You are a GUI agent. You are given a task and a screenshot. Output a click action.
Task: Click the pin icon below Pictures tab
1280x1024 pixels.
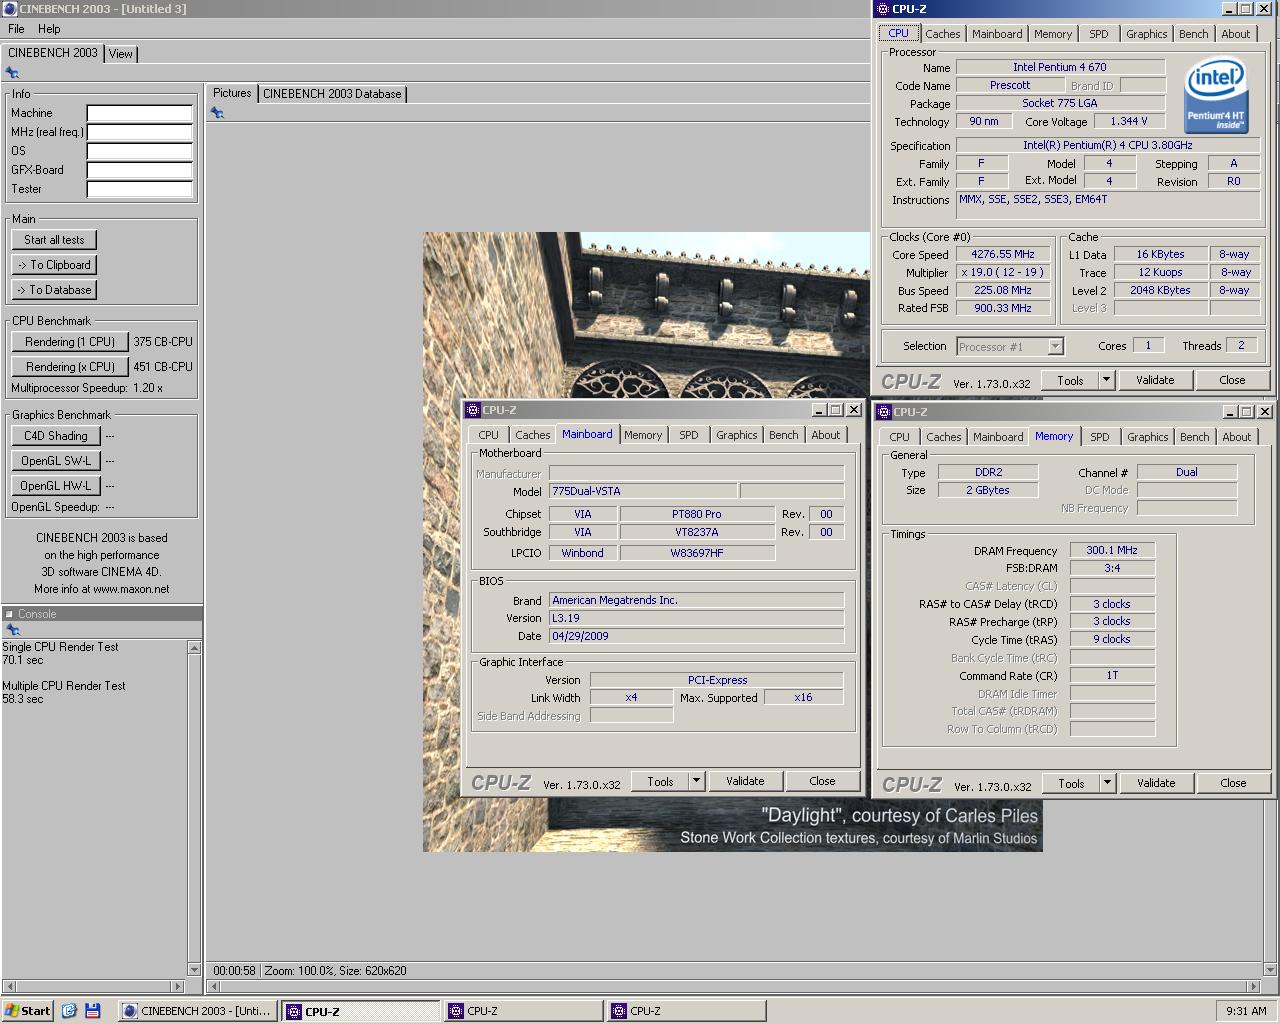click(217, 113)
